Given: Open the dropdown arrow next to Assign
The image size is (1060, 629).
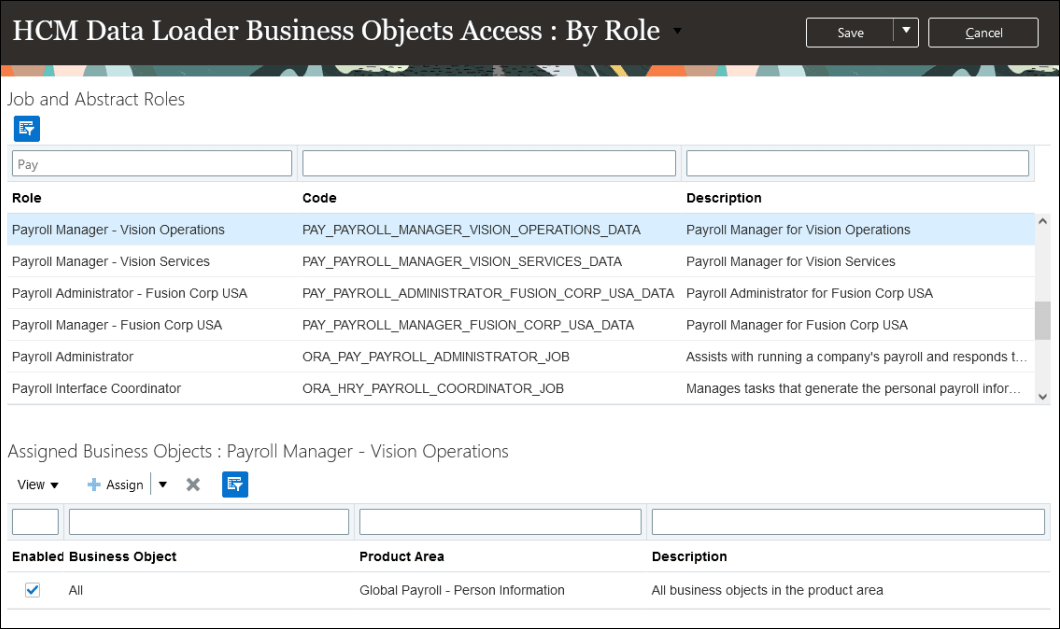Looking at the screenshot, I should point(161,484).
